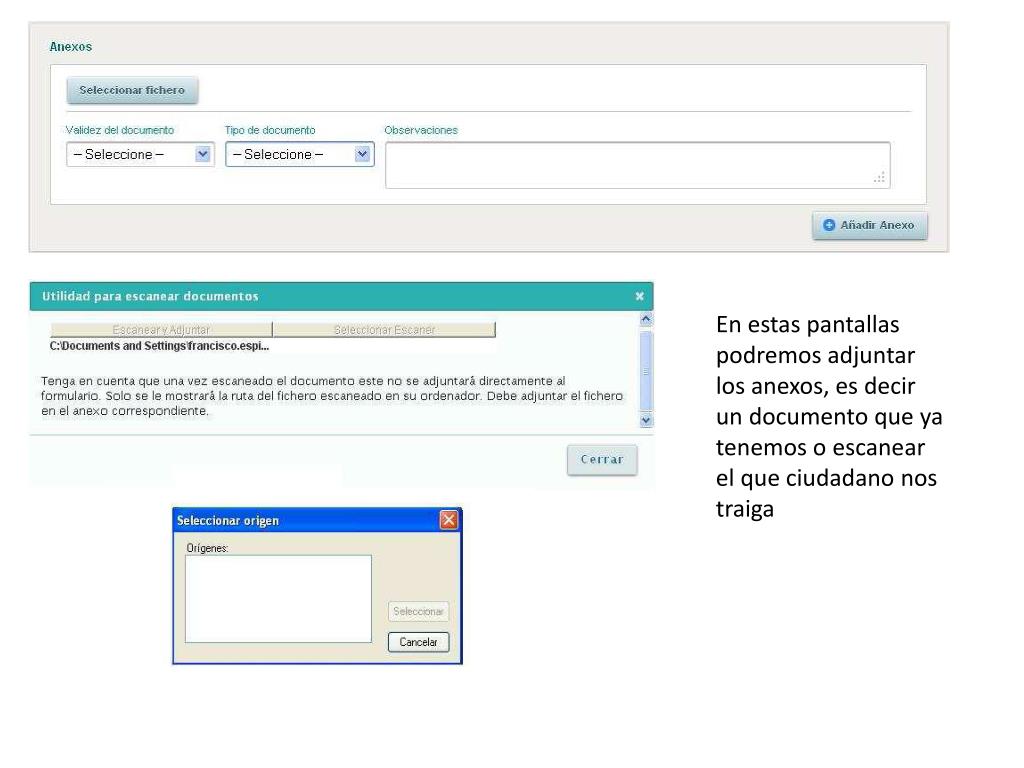Focus the Observaciones text area

pos(637,165)
